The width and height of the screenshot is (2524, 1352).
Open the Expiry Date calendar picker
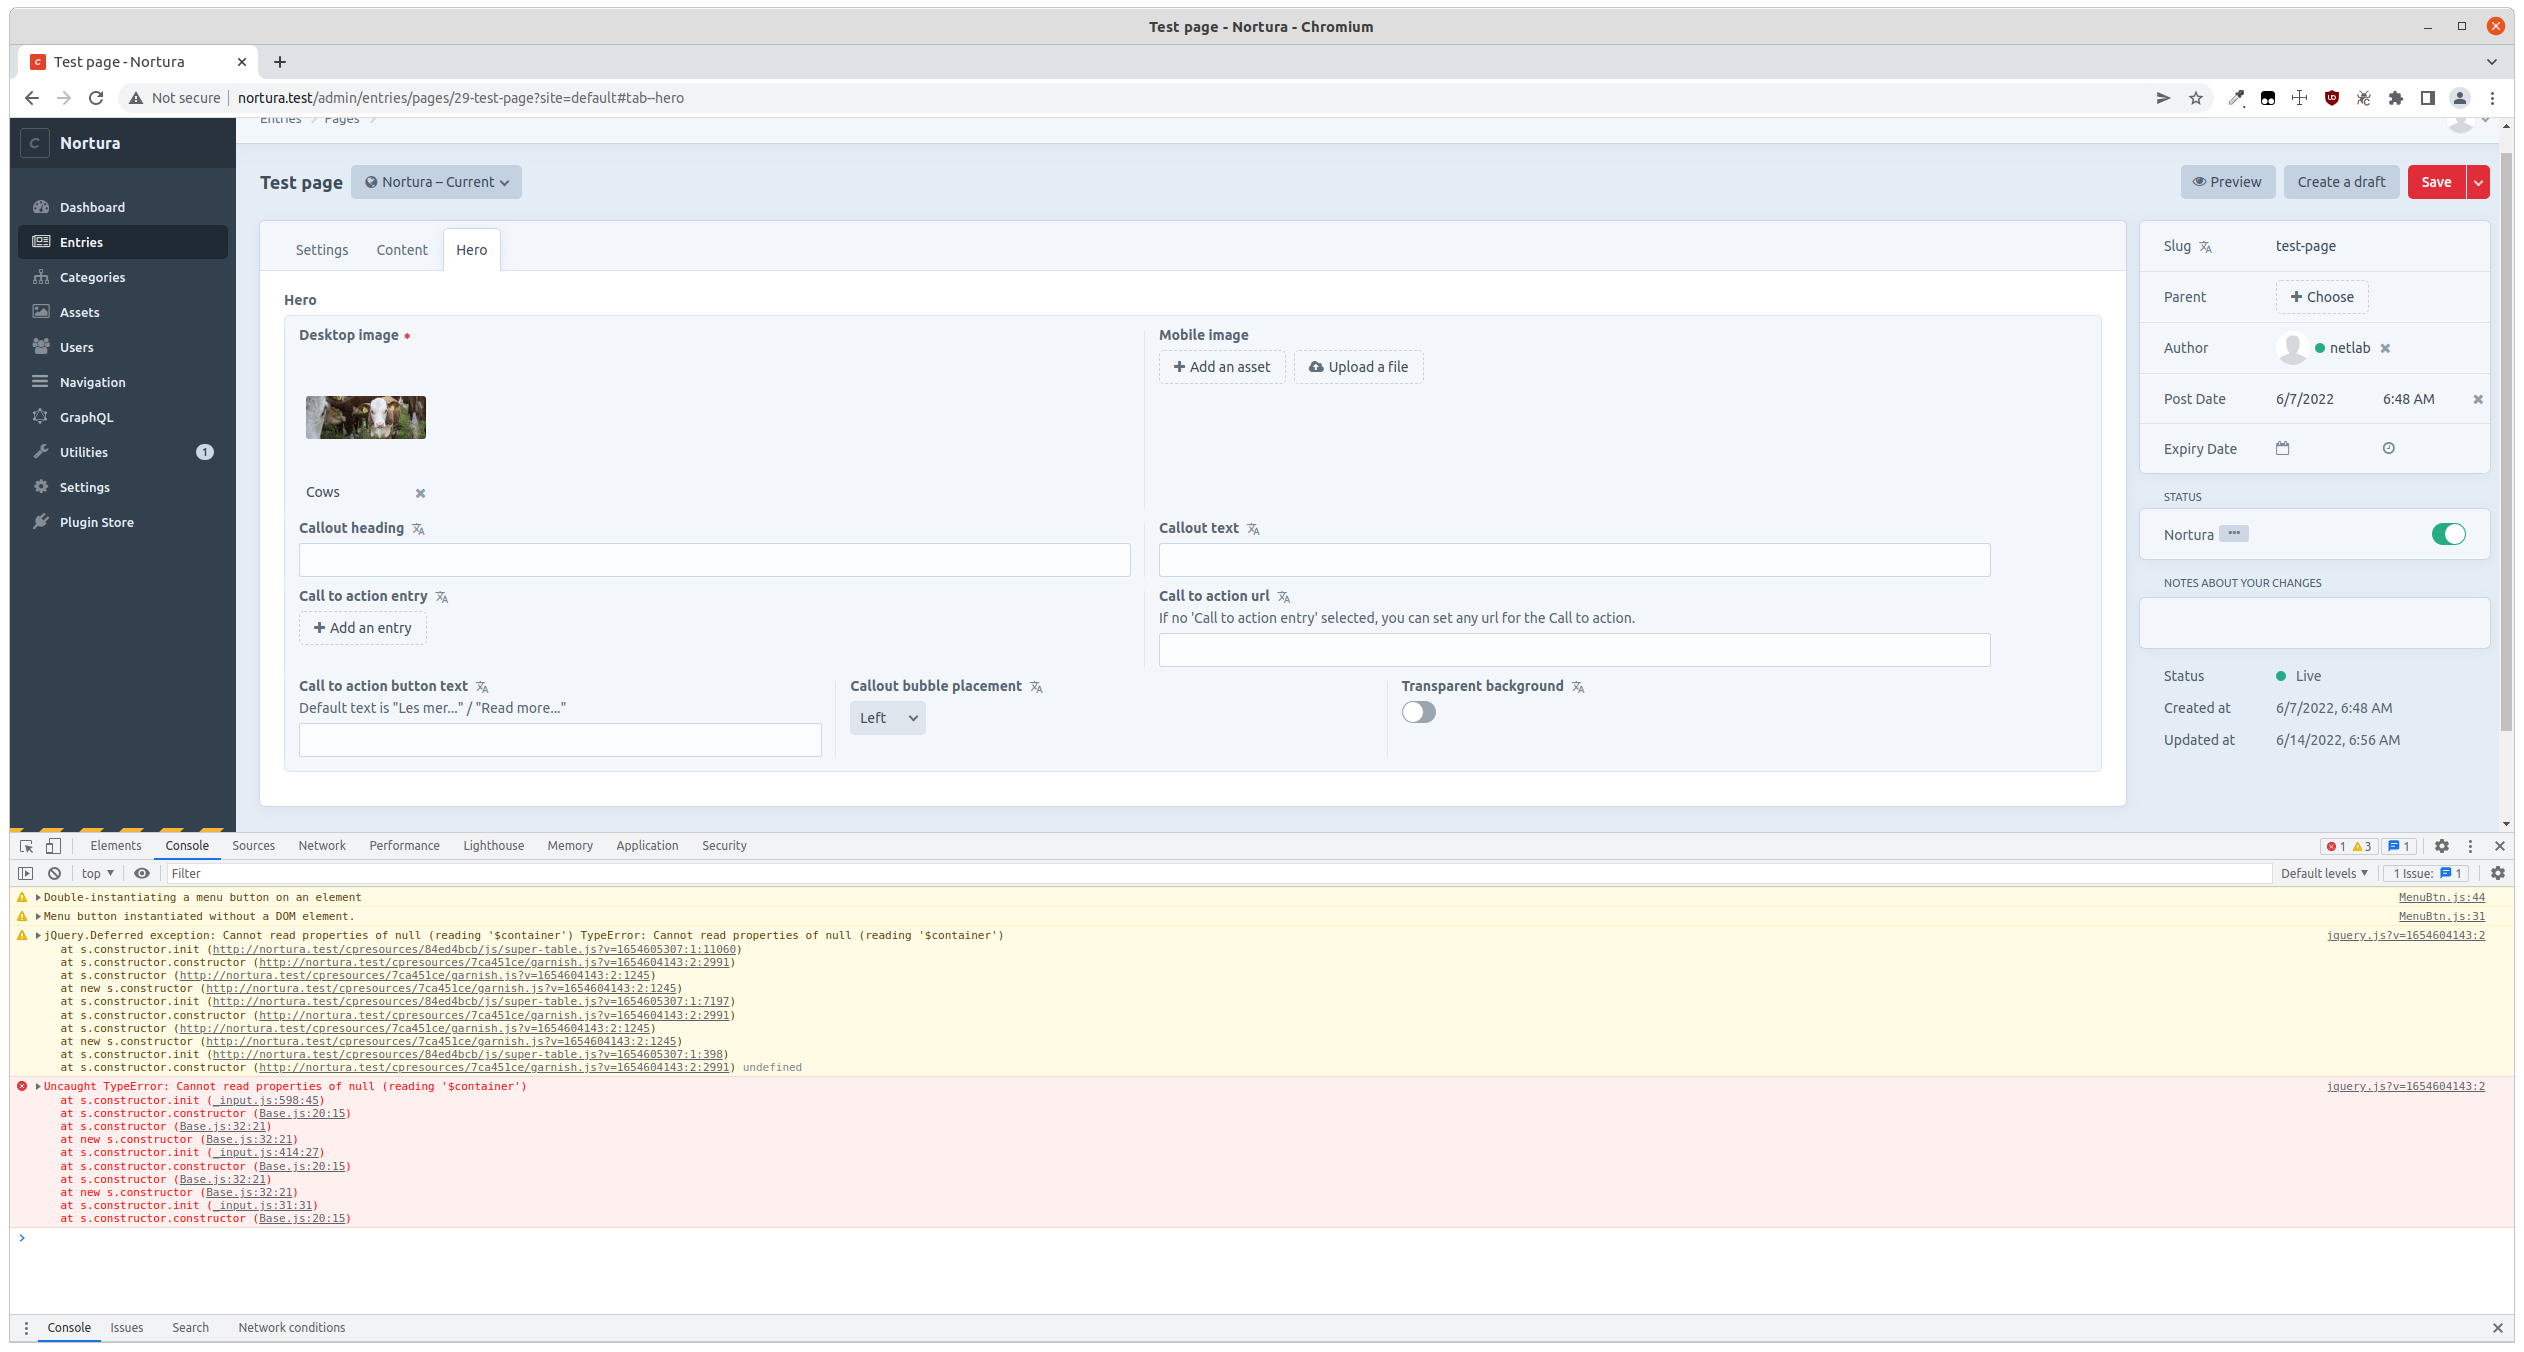(x=2283, y=448)
